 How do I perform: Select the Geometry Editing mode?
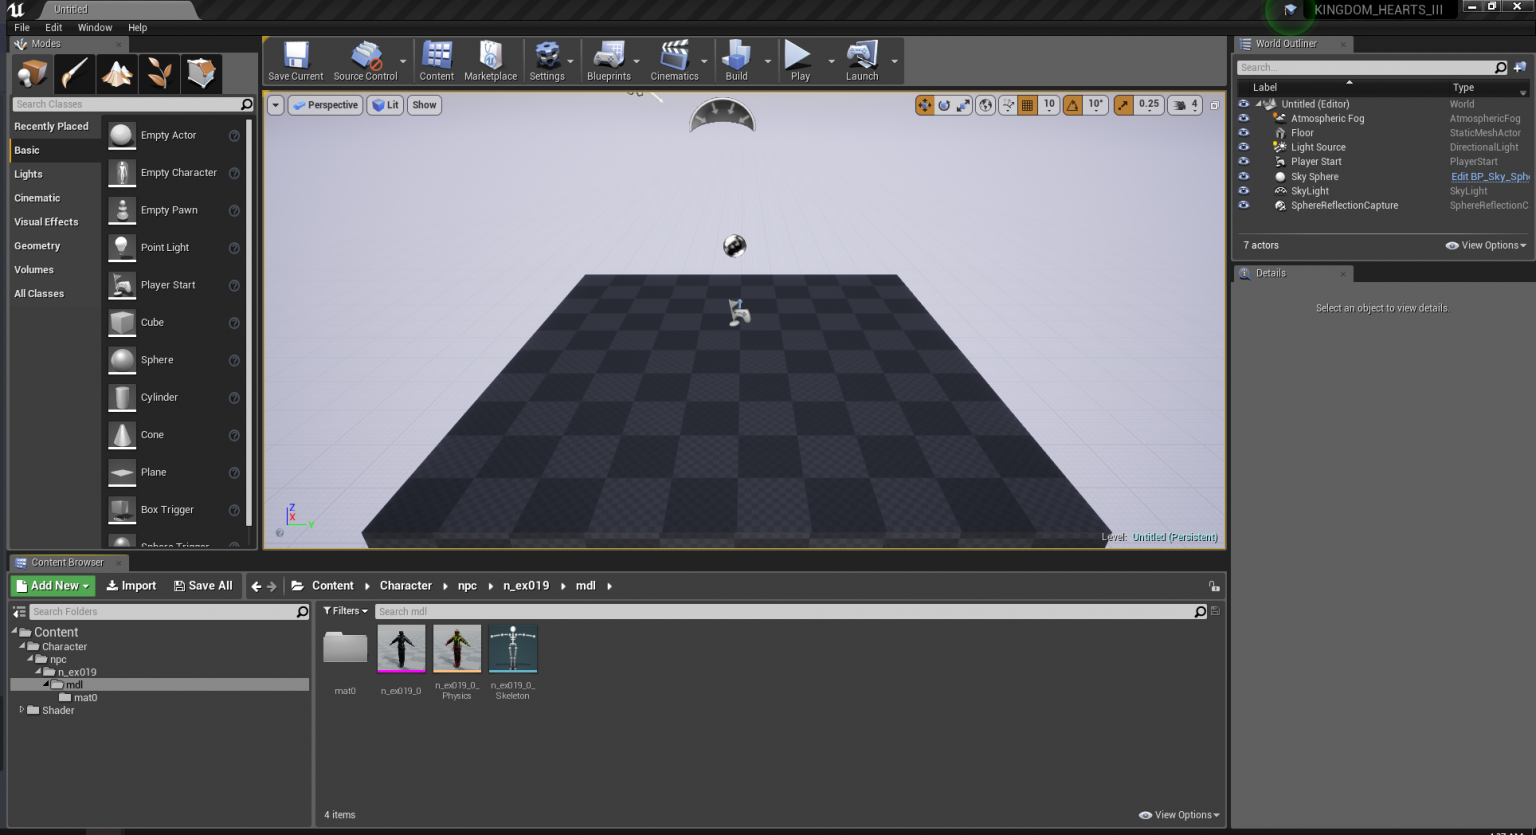coord(203,73)
